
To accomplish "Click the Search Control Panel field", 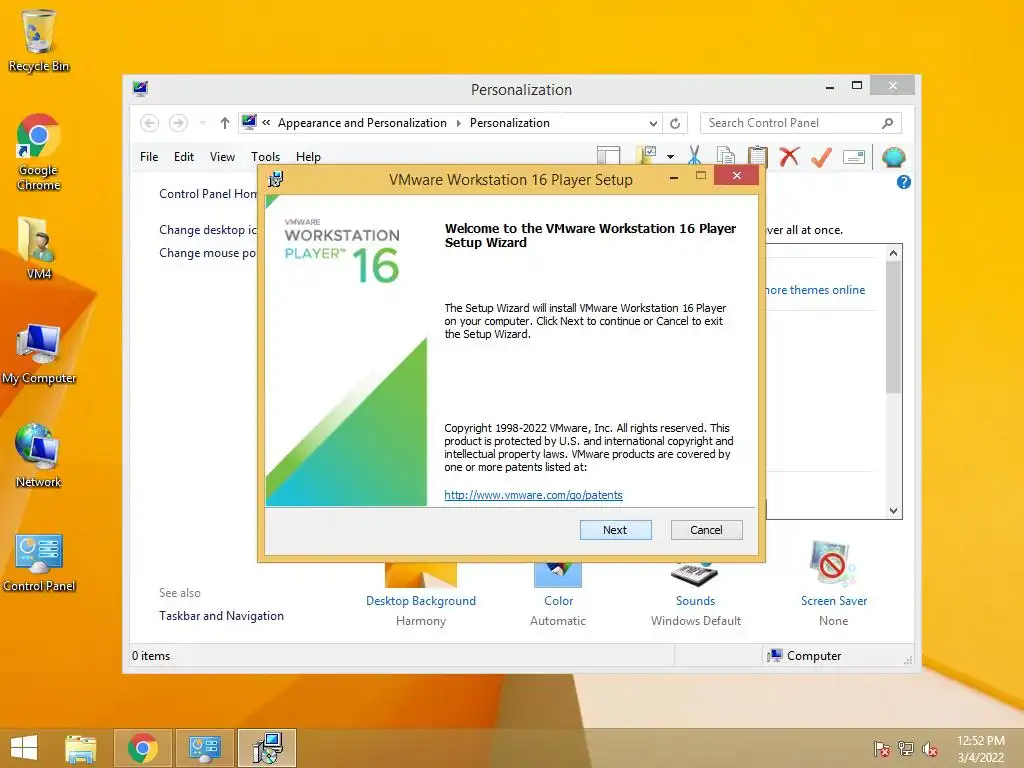I will pos(801,123).
